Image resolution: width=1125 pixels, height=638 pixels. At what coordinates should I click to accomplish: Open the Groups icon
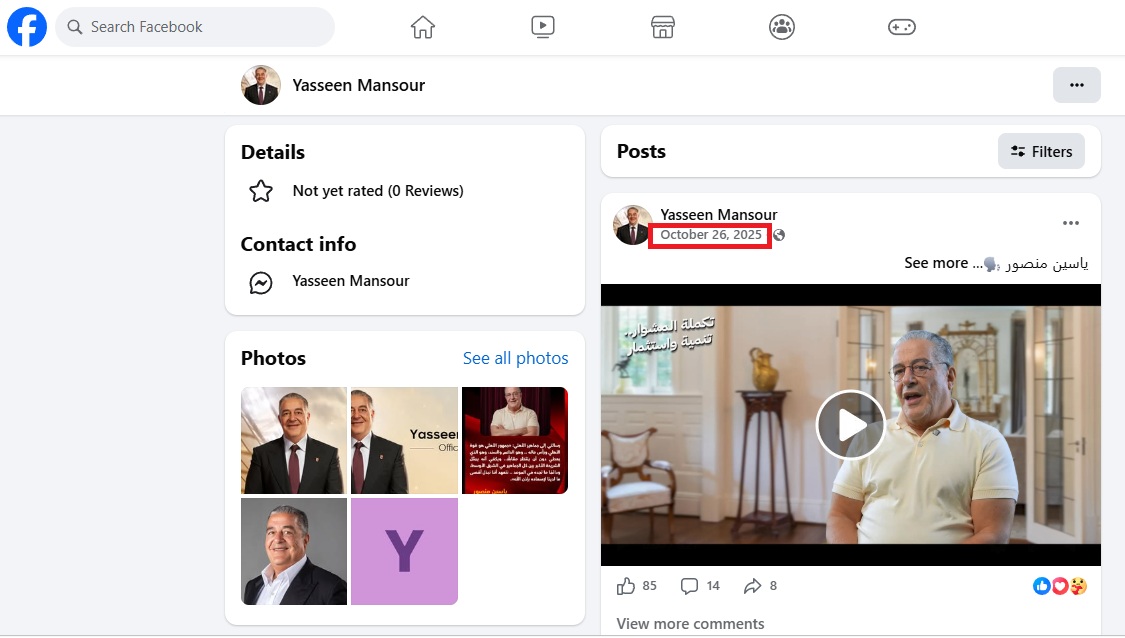tap(782, 27)
